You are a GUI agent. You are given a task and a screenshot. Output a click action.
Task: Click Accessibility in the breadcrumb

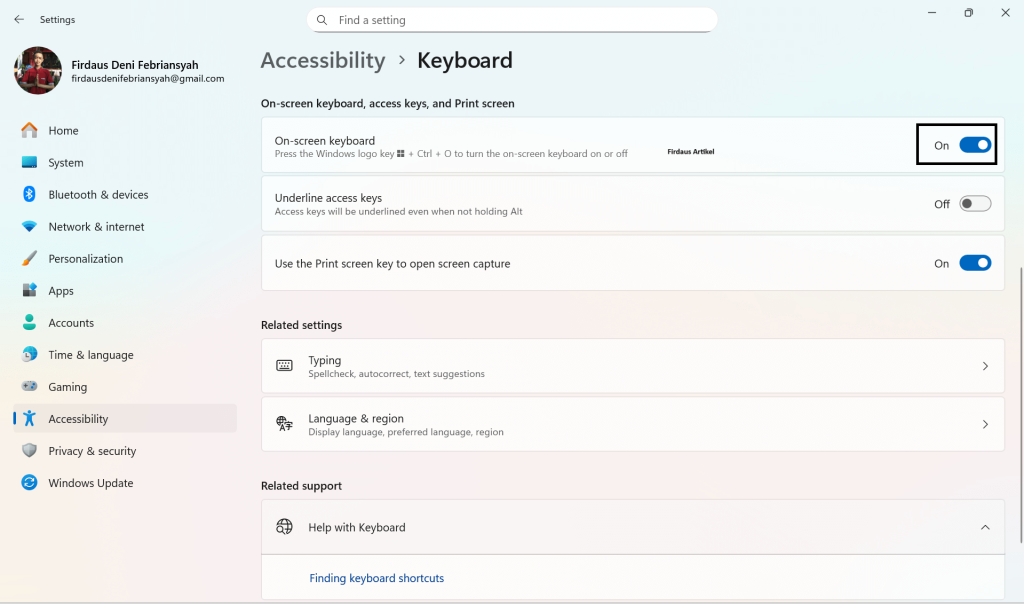[322, 60]
